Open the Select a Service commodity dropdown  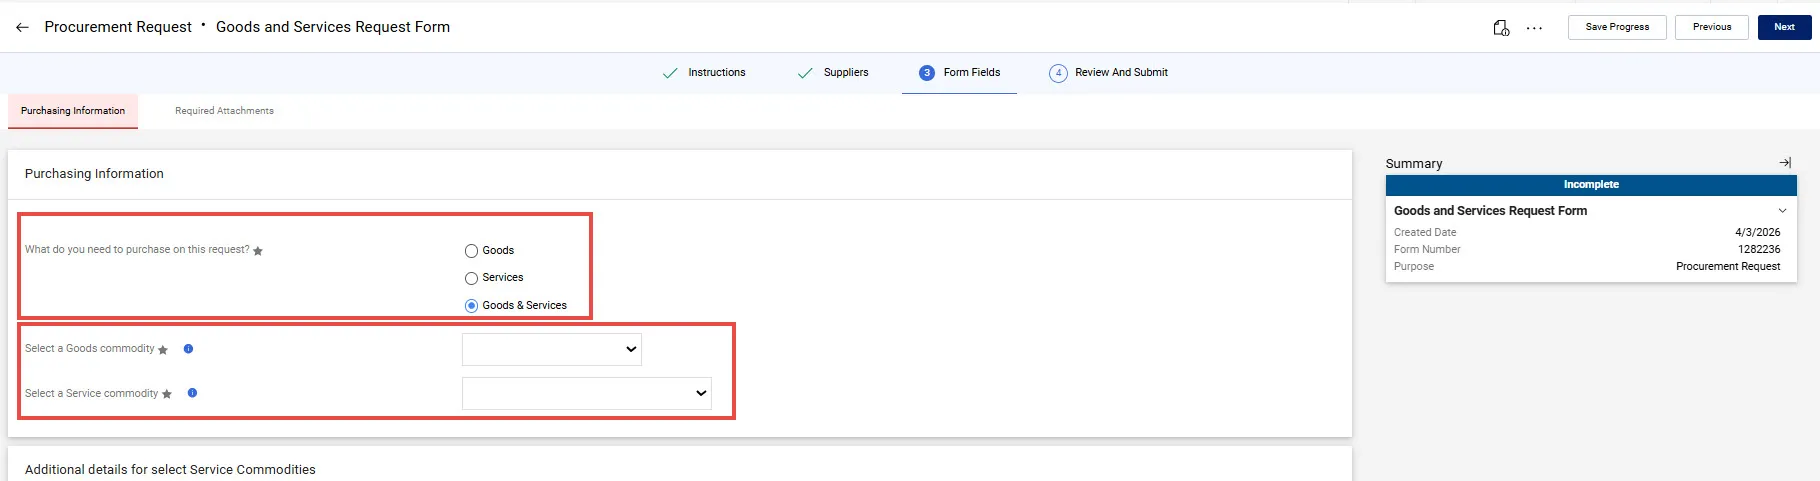coord(587,393)
